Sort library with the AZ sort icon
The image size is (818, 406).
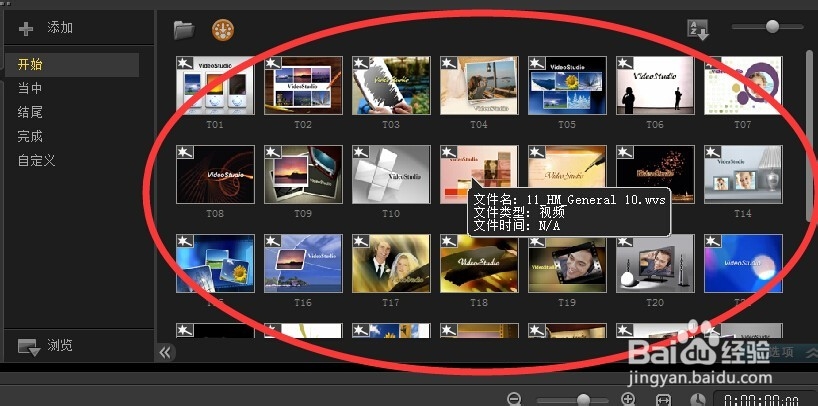pyautogui.click(x=698, y=30)
